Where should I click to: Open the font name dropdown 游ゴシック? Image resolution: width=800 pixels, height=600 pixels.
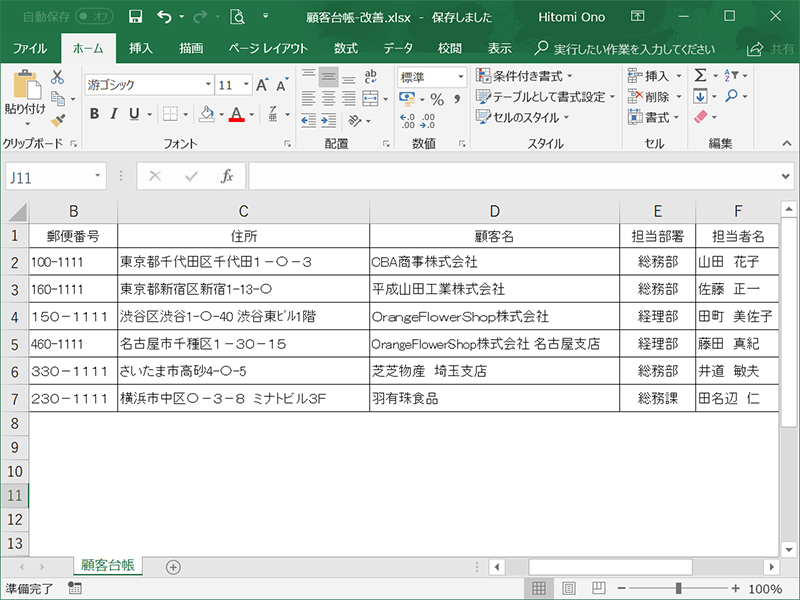[208, 85]
